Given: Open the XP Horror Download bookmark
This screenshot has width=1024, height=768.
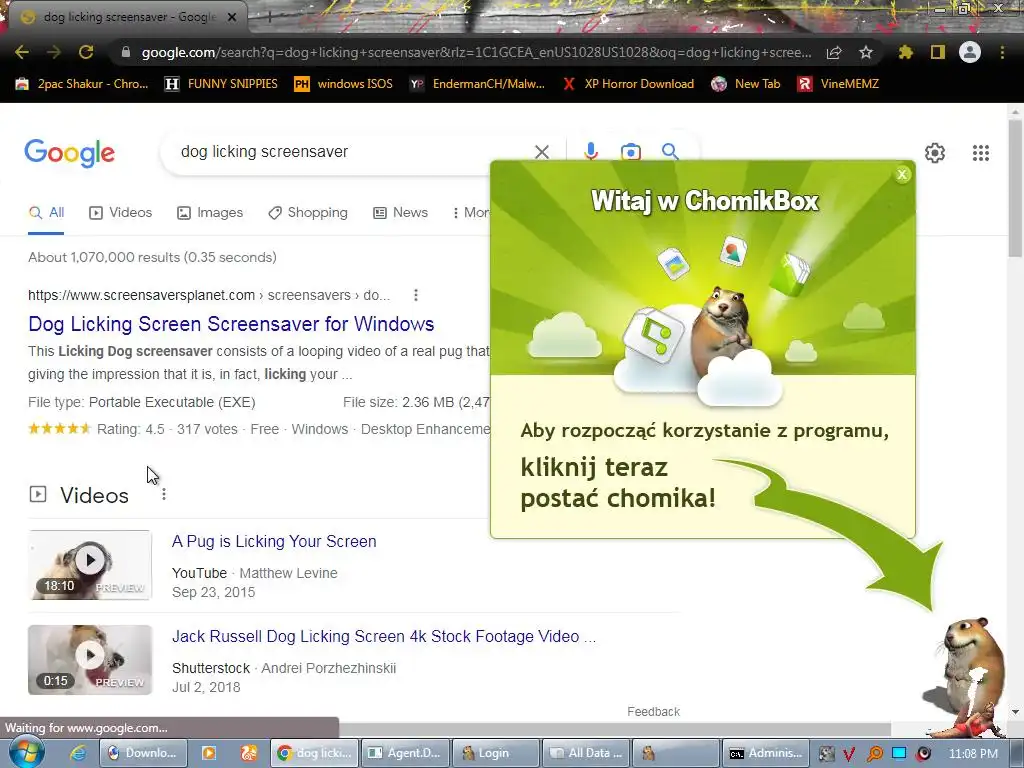Looking at the screenshot, I should (x=628, y=84).
